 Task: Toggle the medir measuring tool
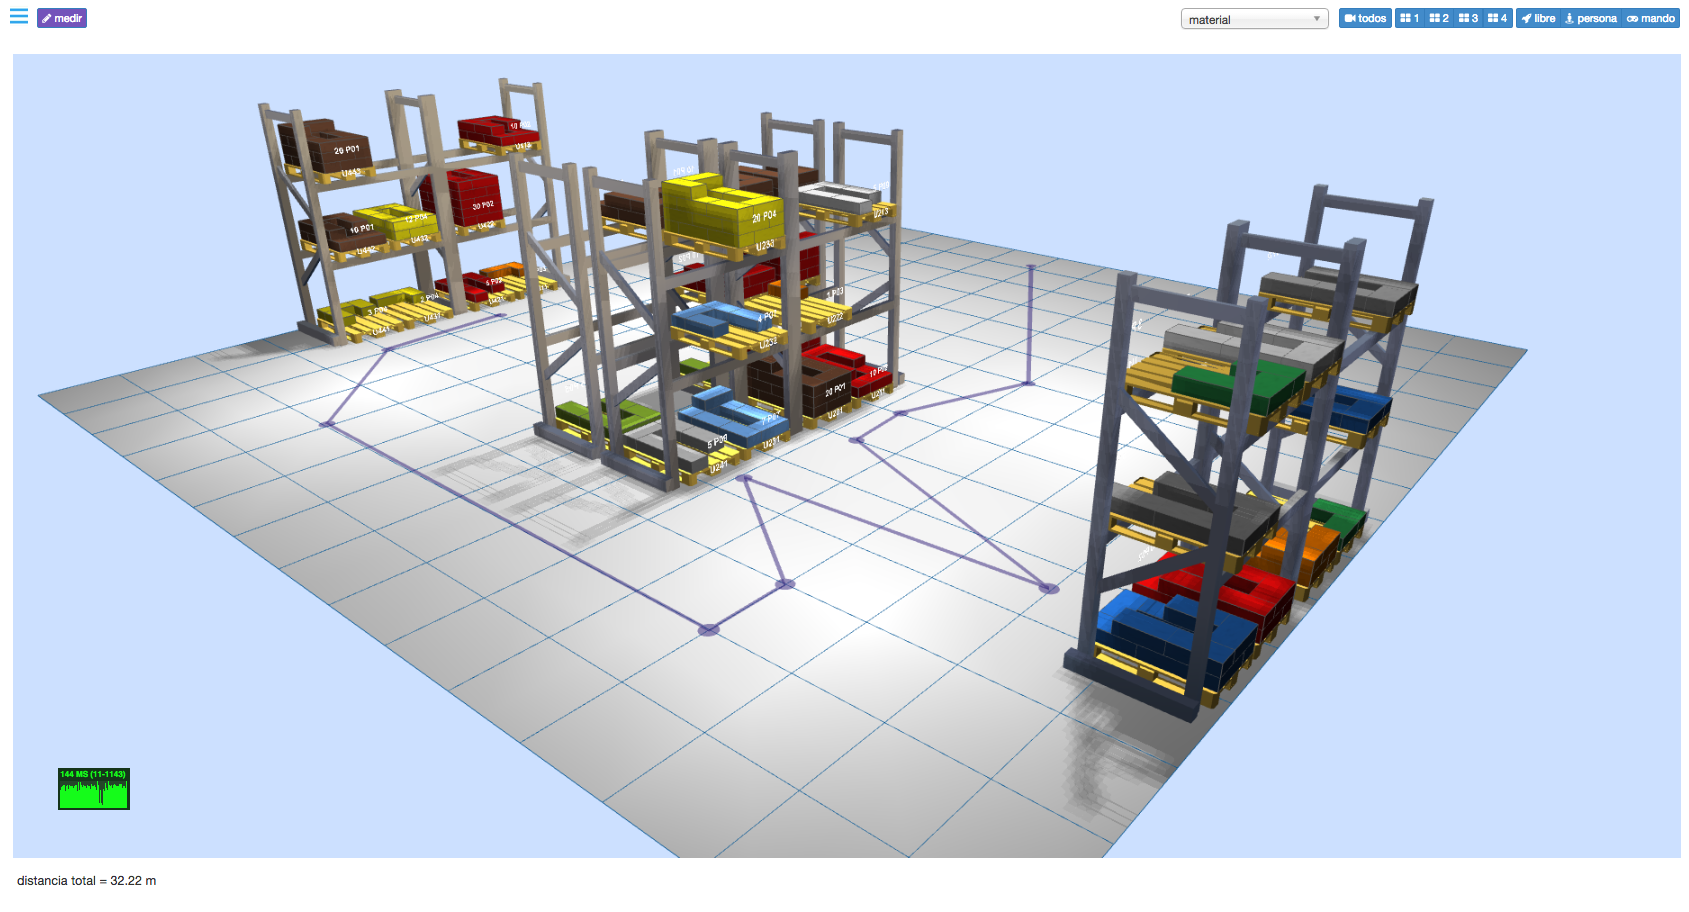coord(62,18)
